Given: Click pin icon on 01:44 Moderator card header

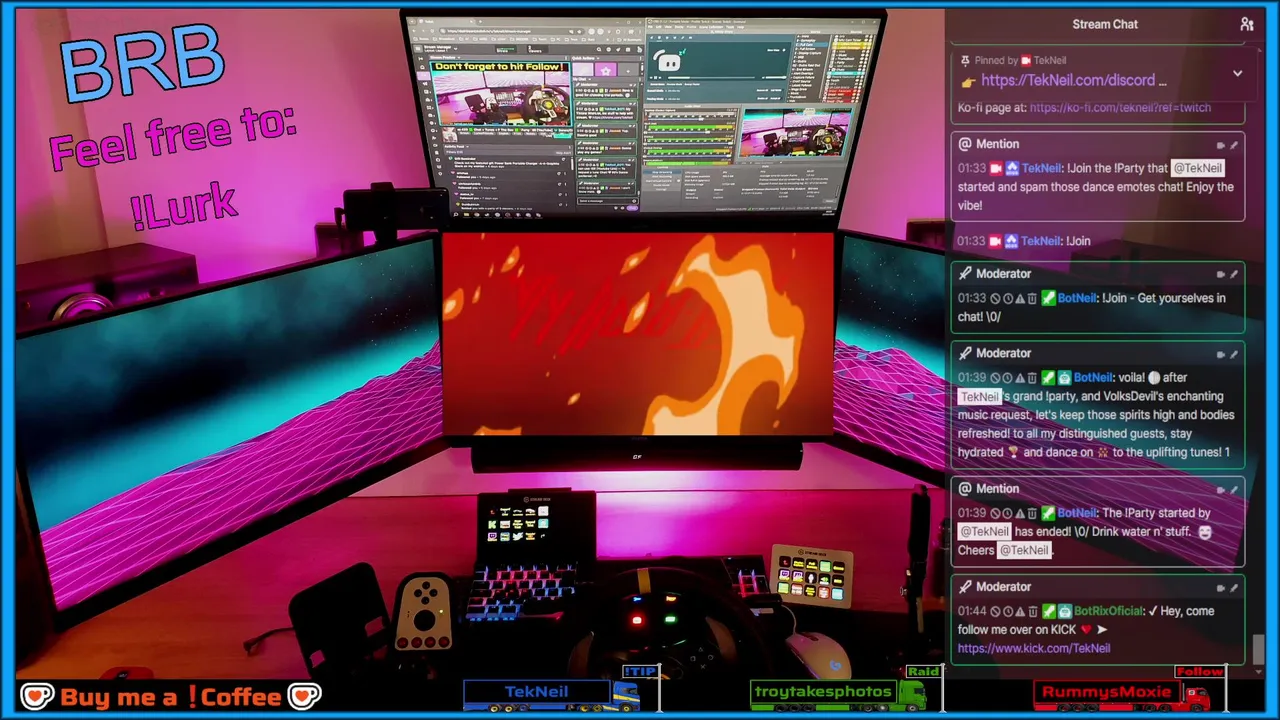Looking at the screenshot, I should tap(1234, 588).
